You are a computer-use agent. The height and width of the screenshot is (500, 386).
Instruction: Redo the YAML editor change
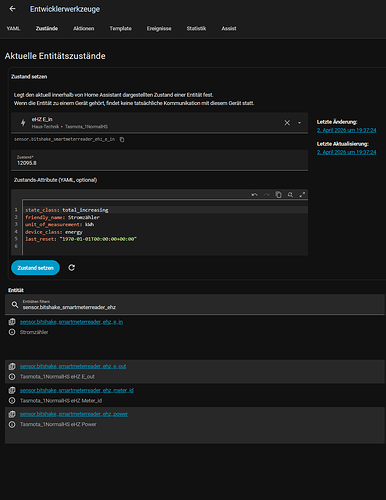pos(267,195)
